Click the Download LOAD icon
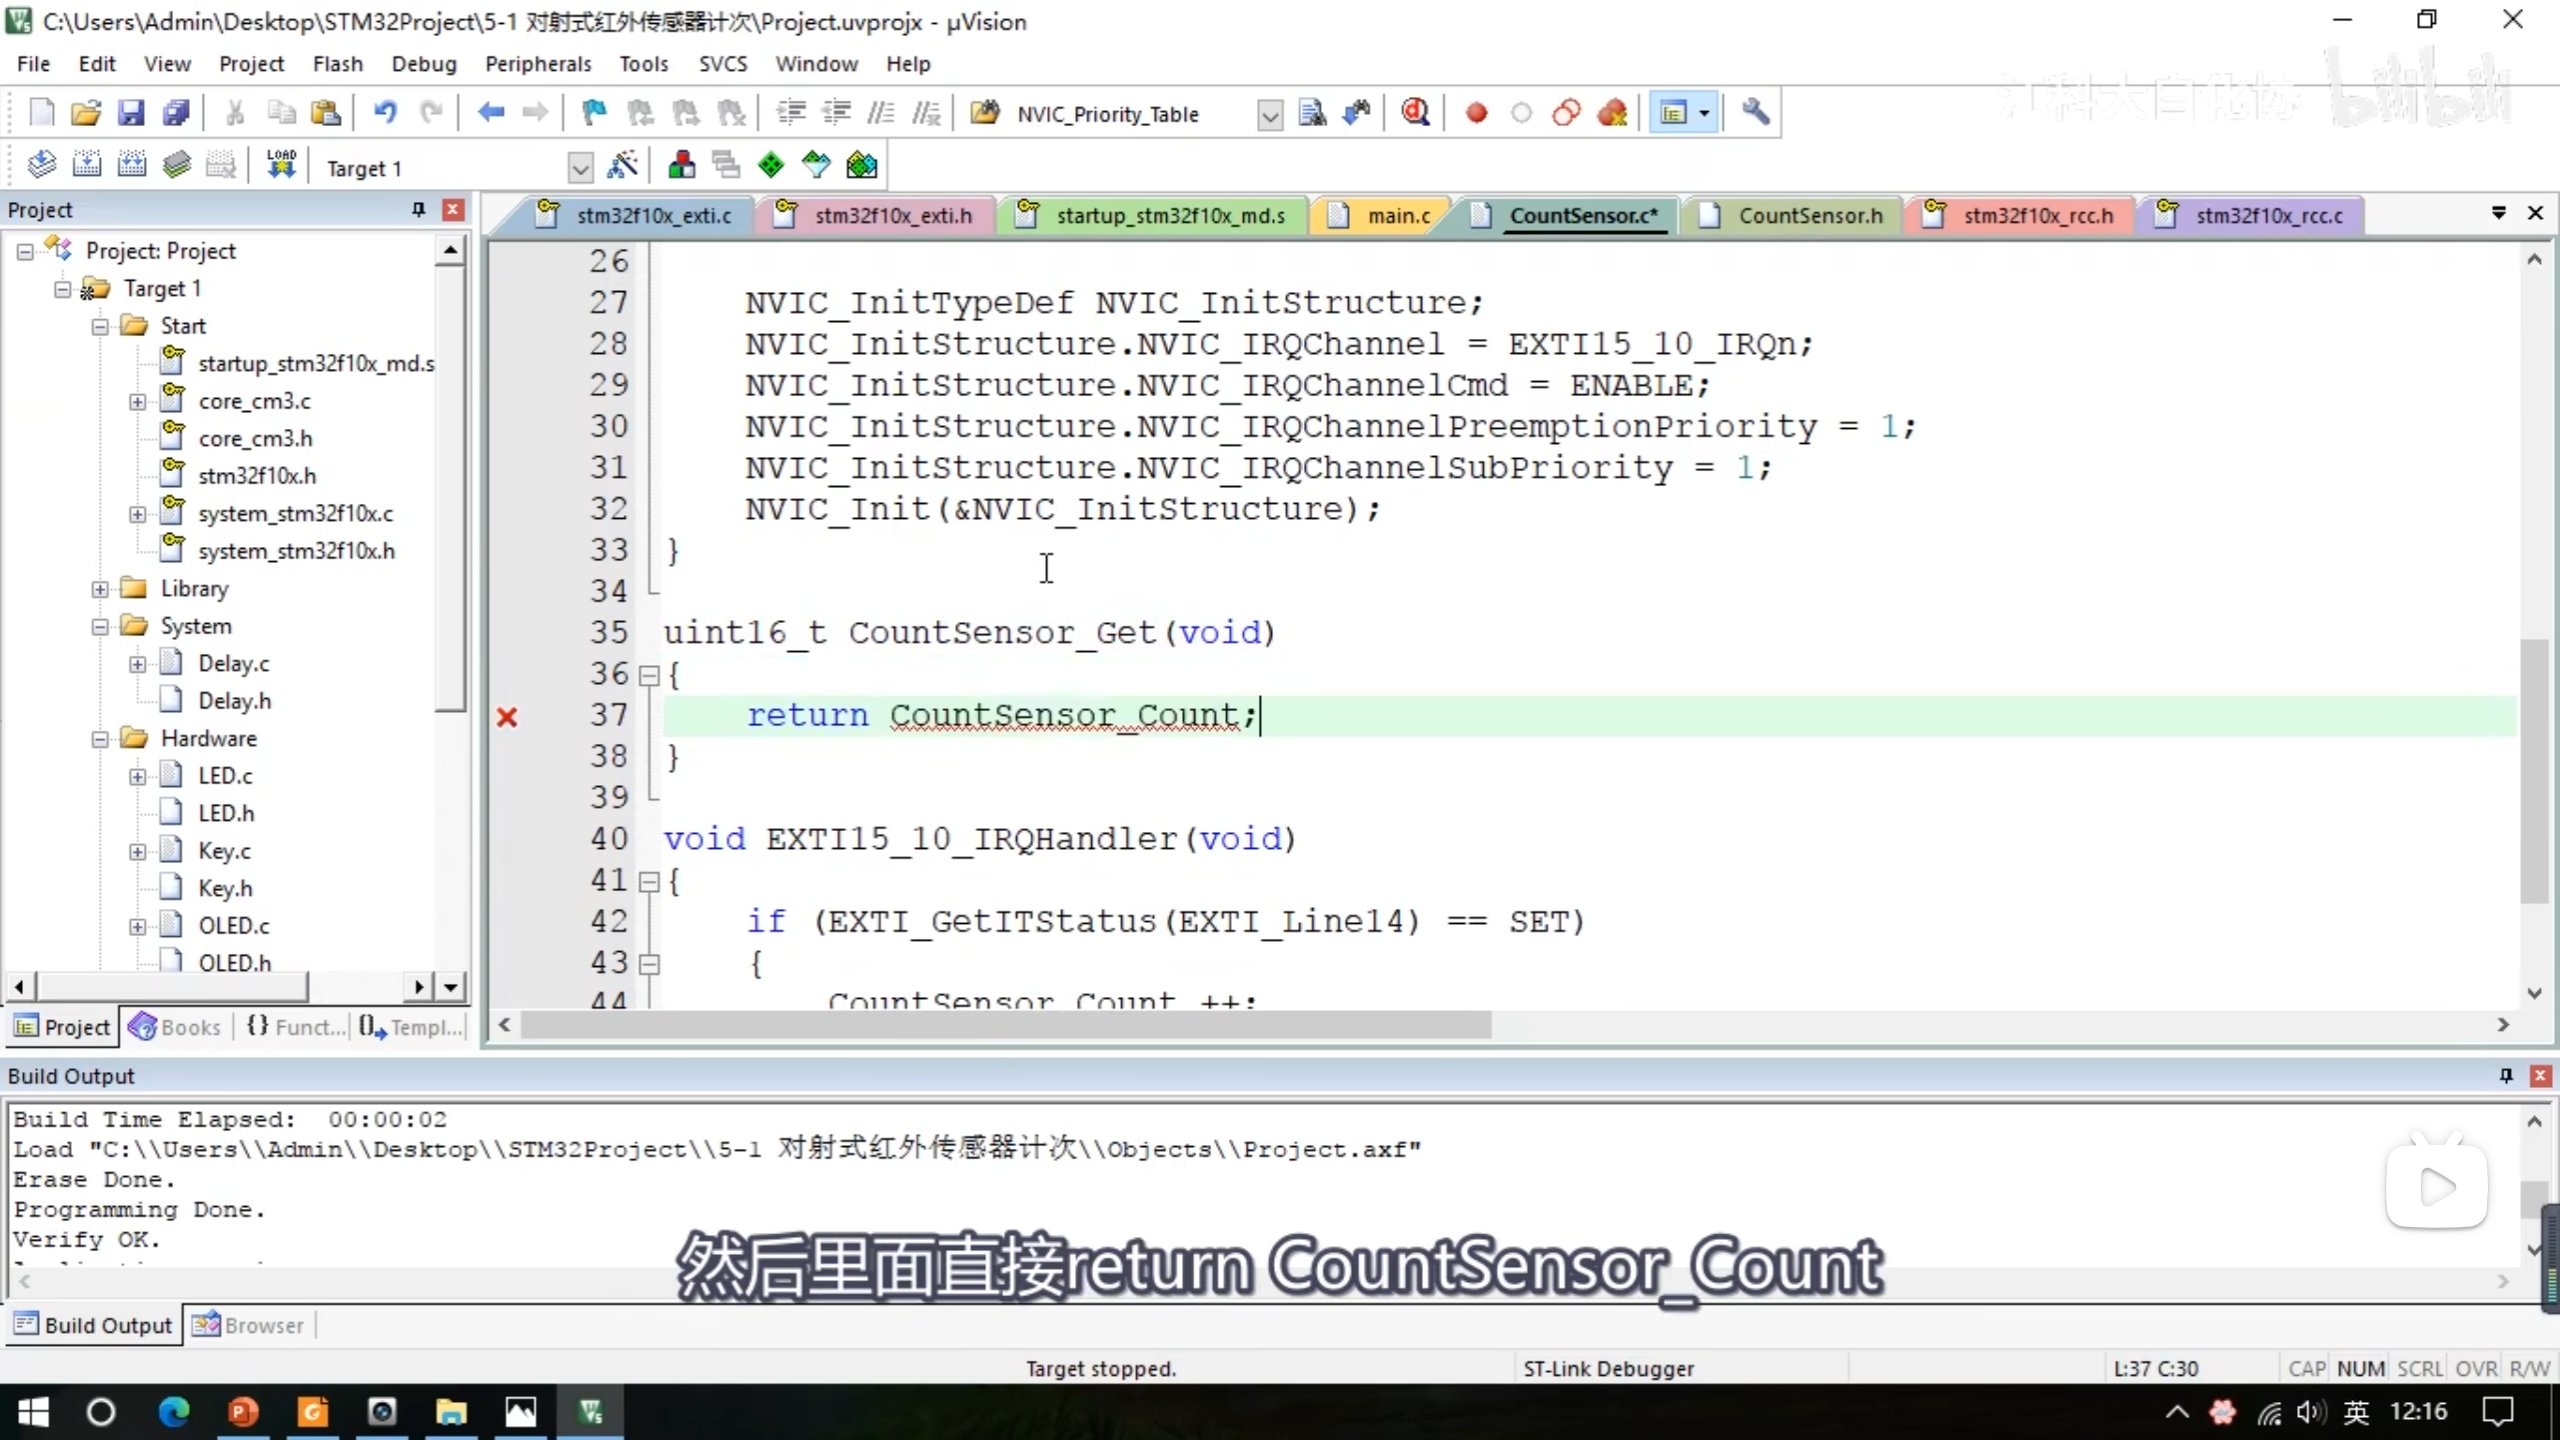 pyautogui.click(x=281, y=166)
